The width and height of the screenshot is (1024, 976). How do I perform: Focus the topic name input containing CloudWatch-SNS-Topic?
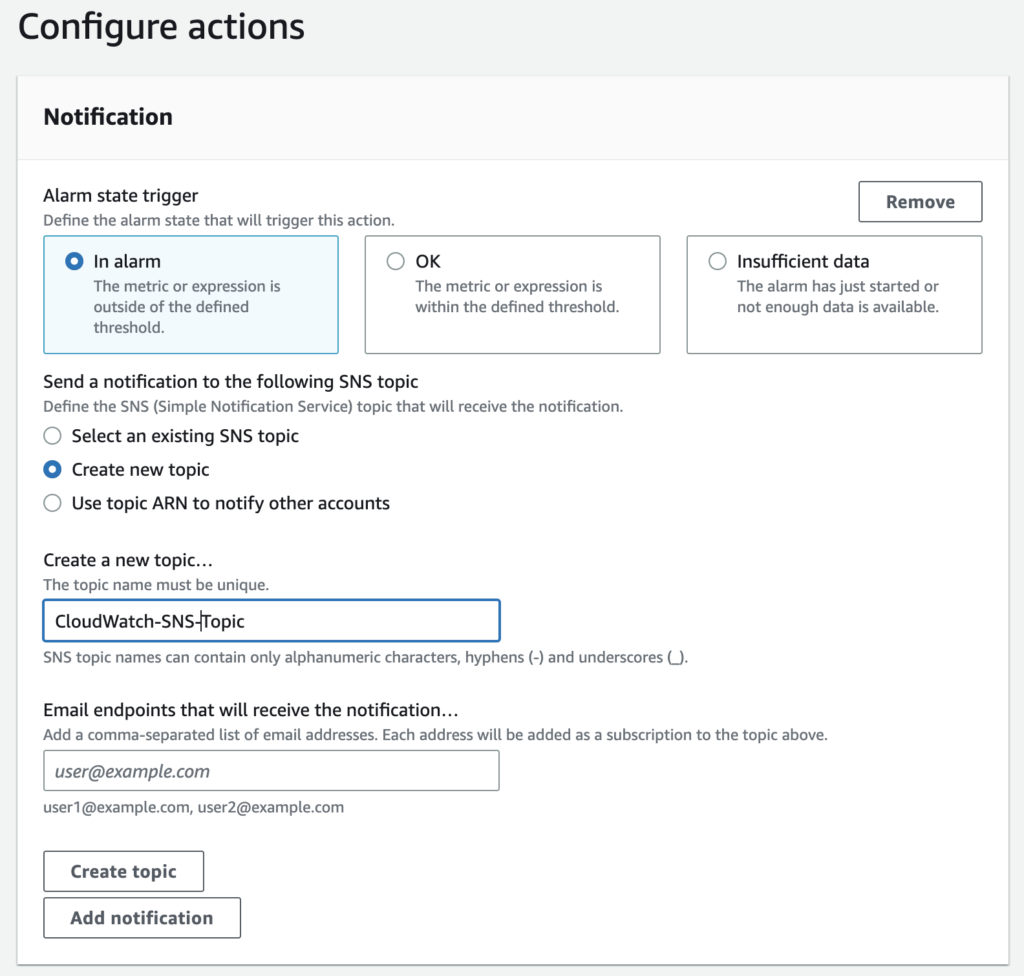270,620
